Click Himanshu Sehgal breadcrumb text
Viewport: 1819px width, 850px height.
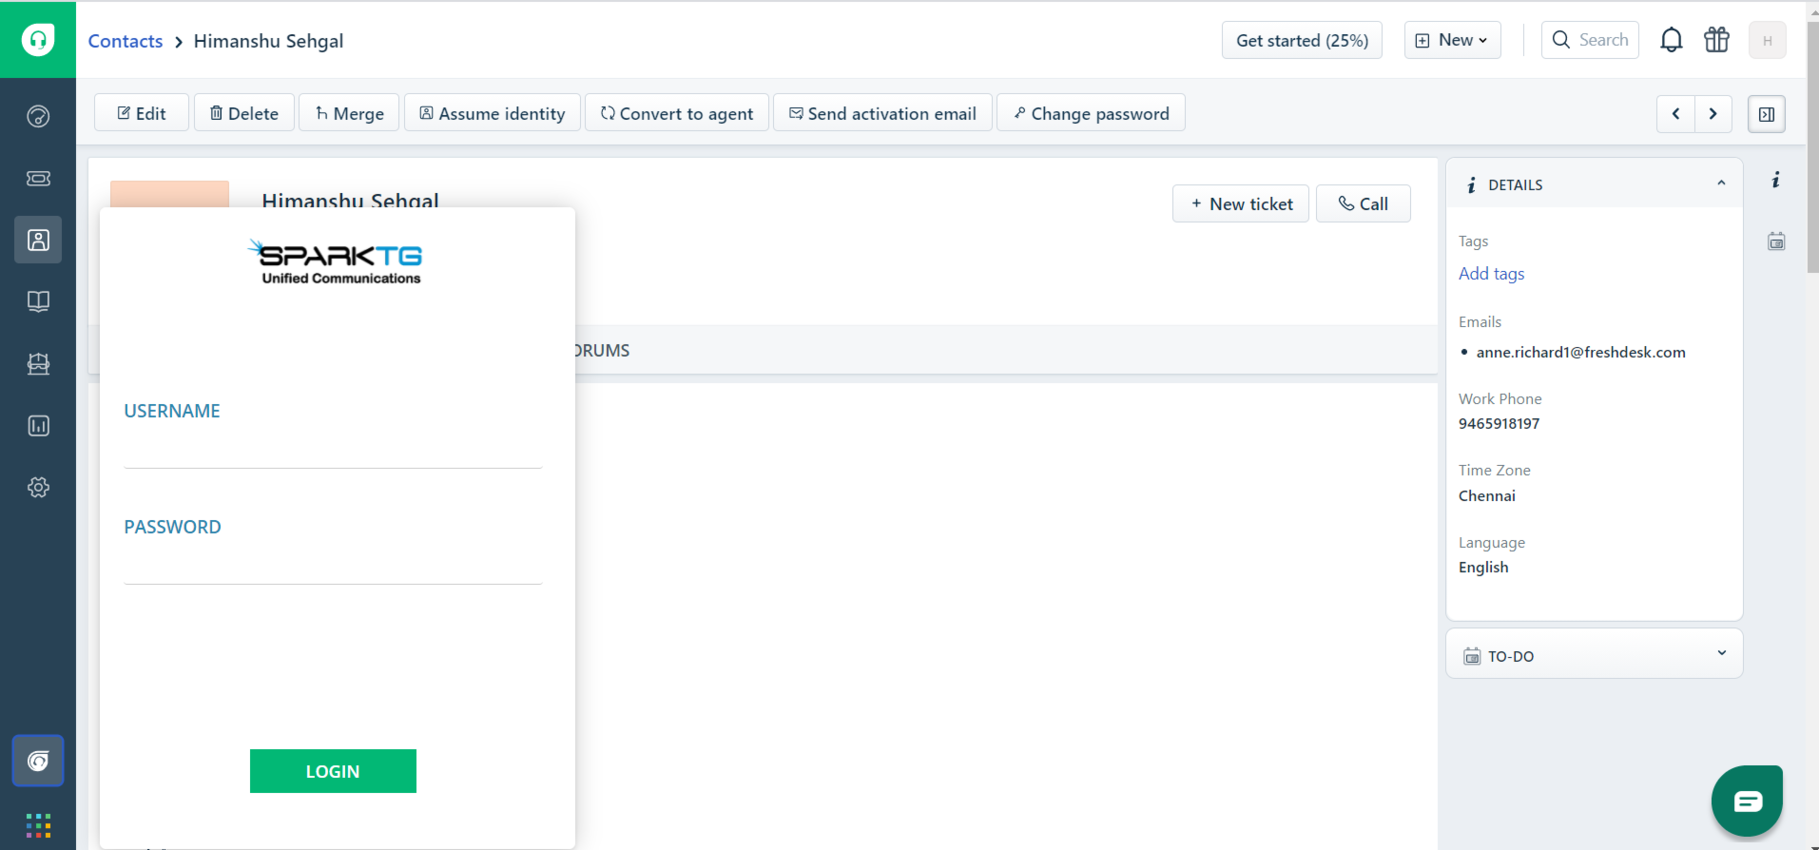pyautogui.click(x=268, y=41)
